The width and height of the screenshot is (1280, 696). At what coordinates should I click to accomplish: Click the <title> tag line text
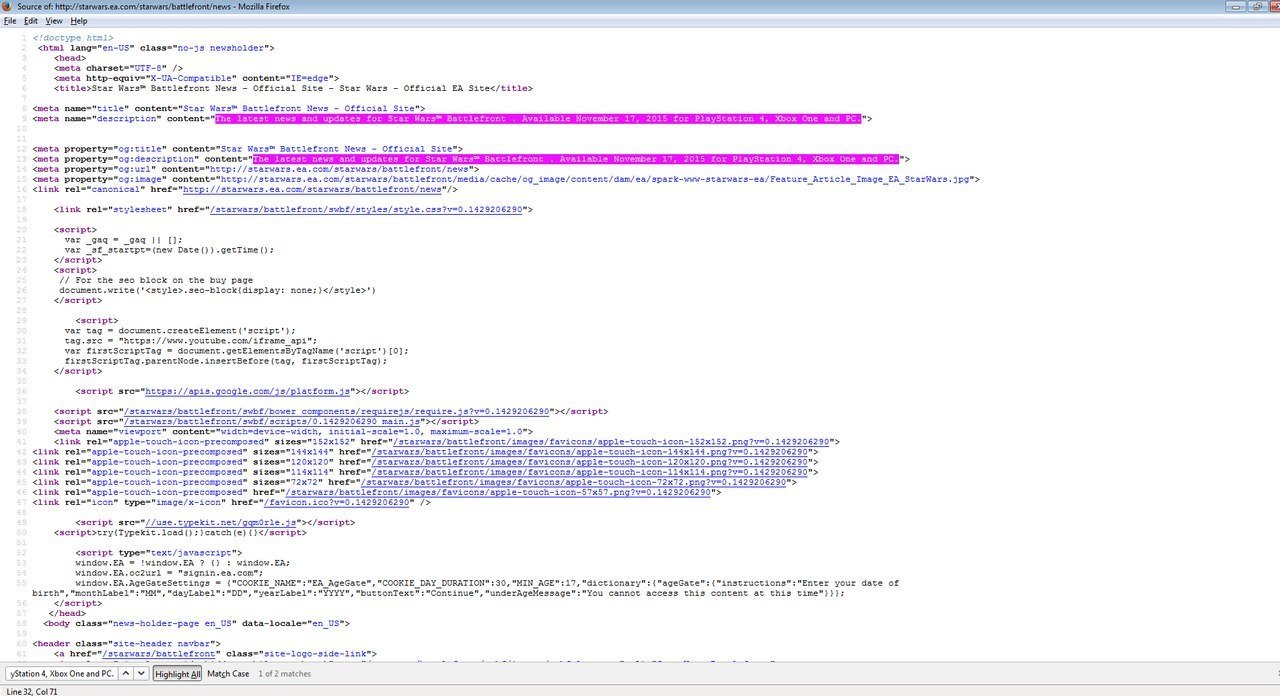pyautogui.click(x=294, y=88)
